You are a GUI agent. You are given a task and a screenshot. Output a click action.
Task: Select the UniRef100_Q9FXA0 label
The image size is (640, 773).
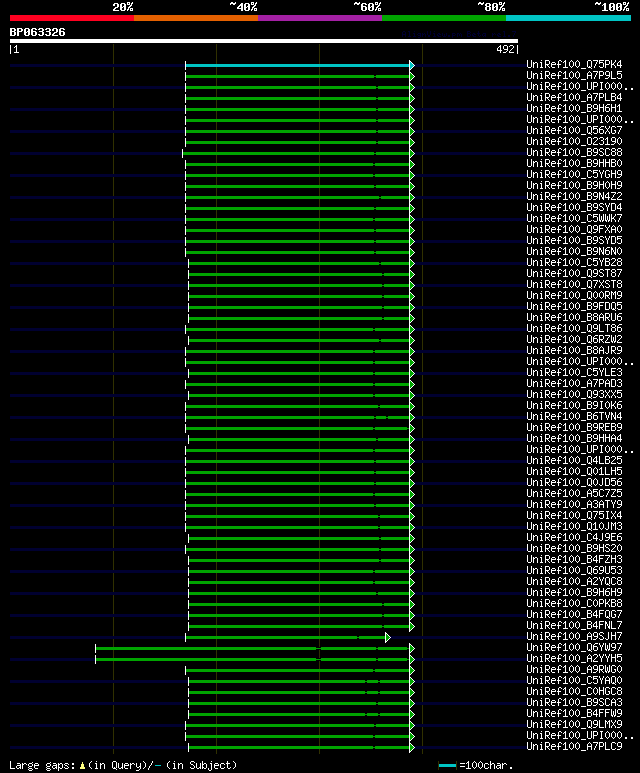pos(574,229)
